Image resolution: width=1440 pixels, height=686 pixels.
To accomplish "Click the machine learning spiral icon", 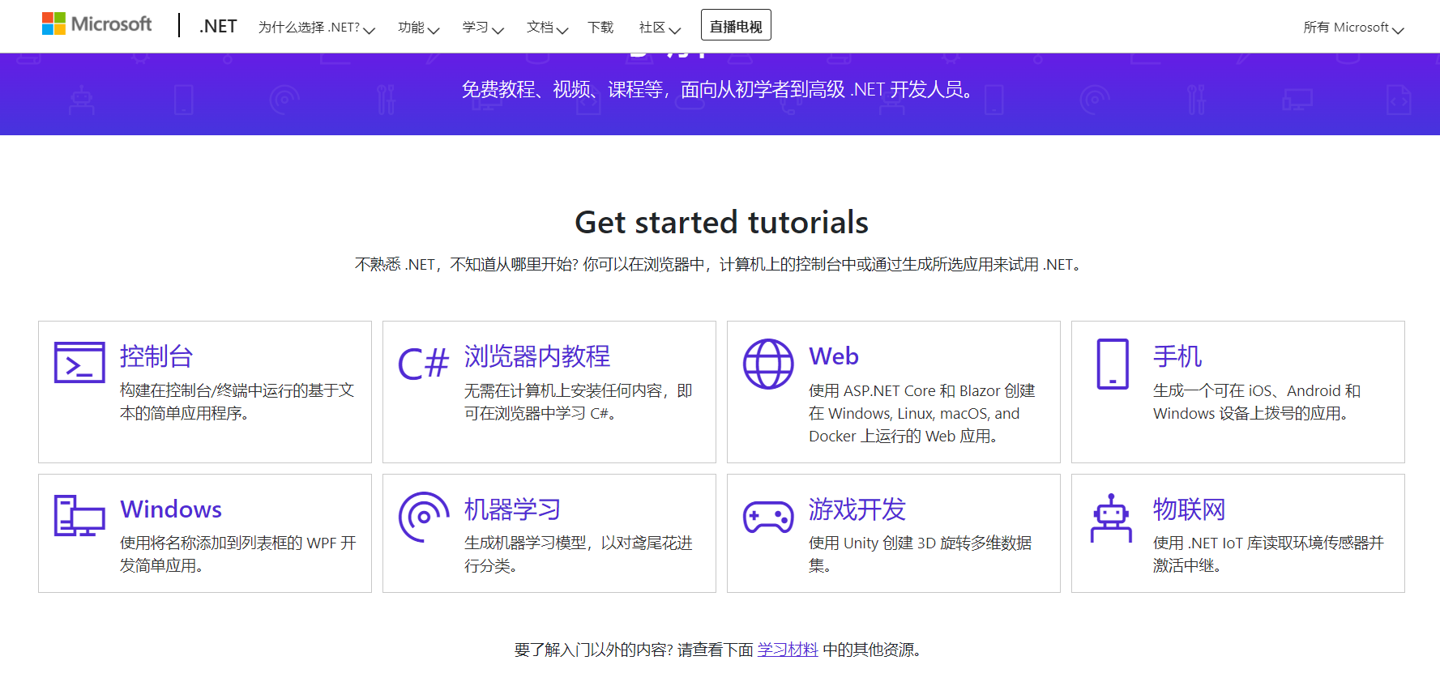I will (423, 516).
